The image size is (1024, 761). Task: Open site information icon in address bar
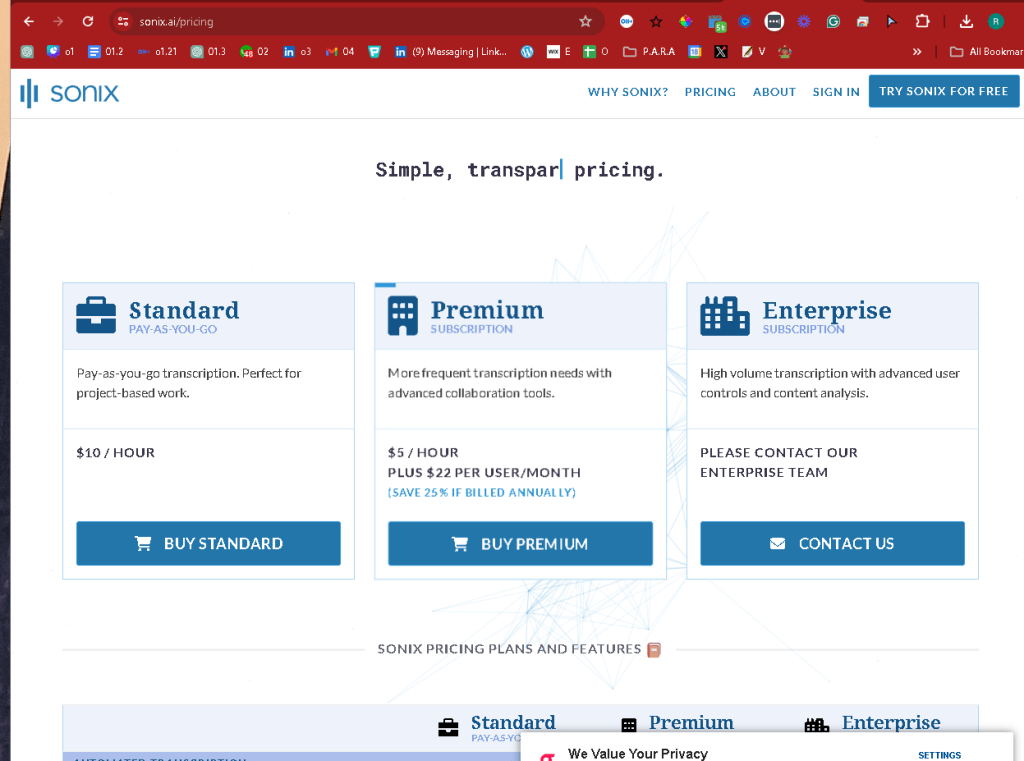(x=123, y=22)
